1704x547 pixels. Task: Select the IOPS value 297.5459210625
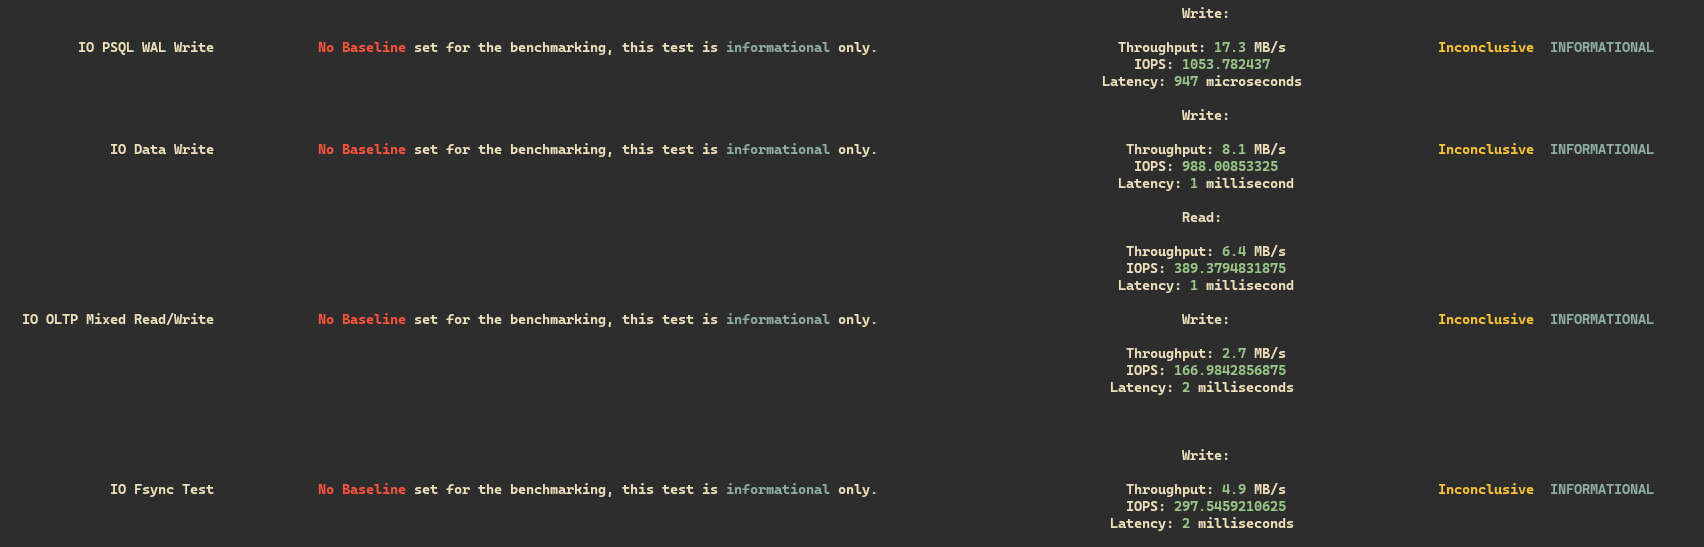click(x=1229, y=506)
